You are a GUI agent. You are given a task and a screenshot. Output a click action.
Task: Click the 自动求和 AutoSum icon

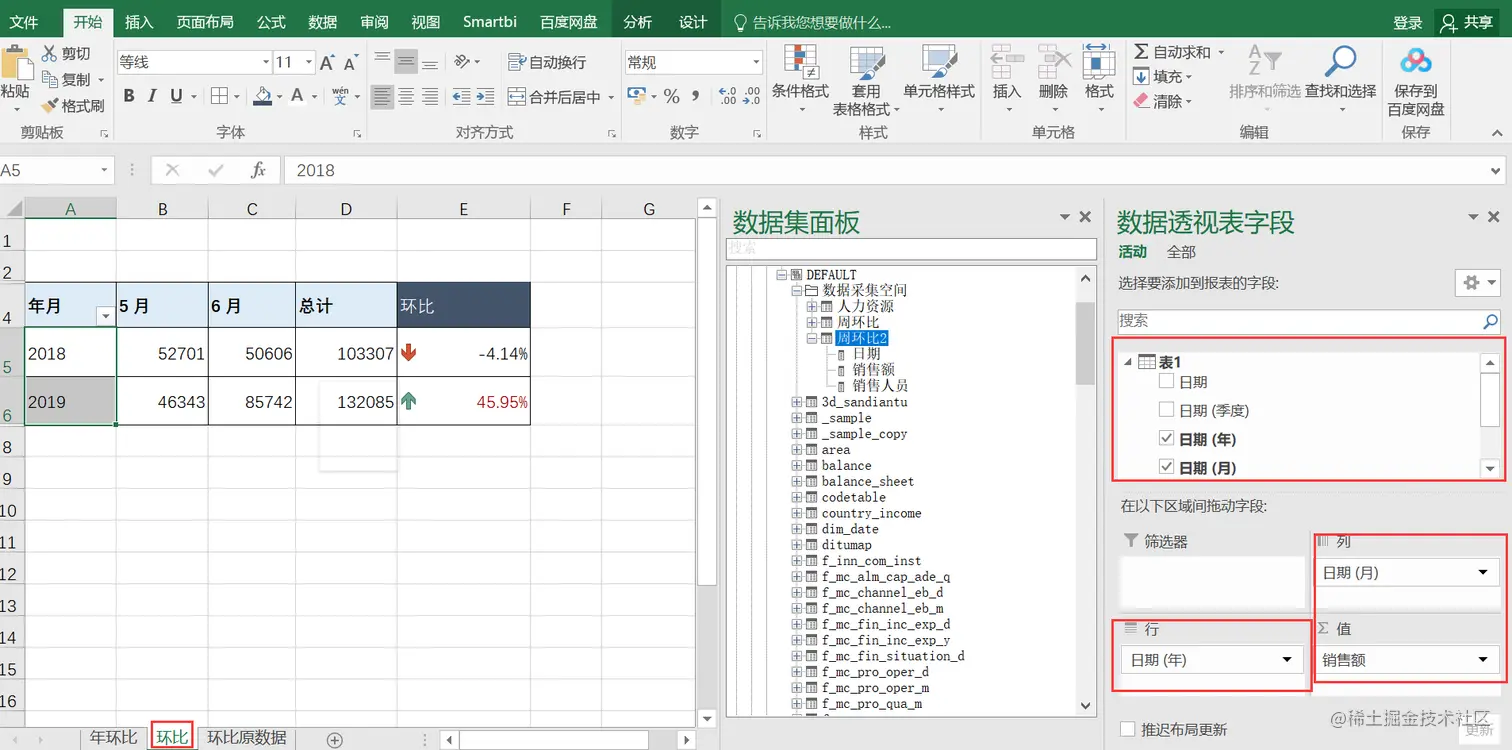click(1142, 53)
